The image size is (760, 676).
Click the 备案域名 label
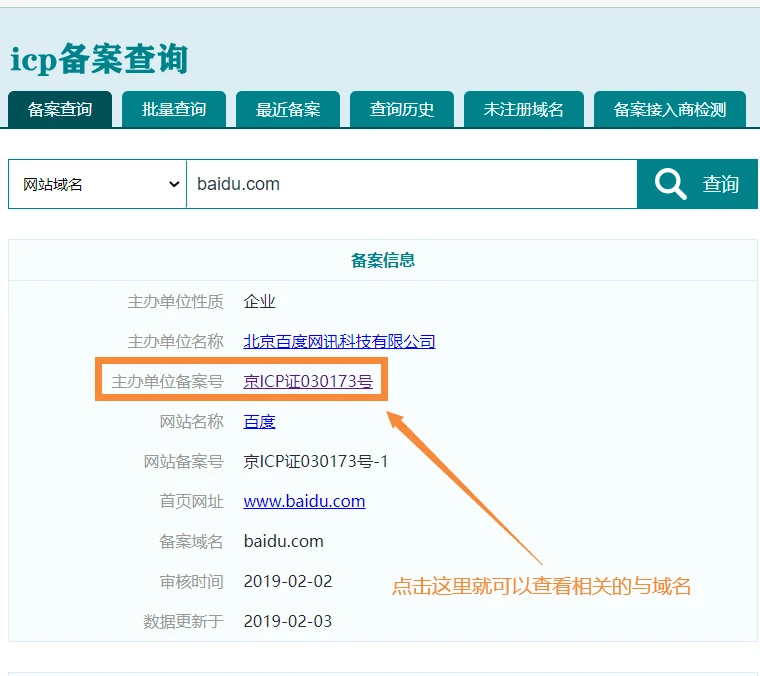tap(191, 541)
